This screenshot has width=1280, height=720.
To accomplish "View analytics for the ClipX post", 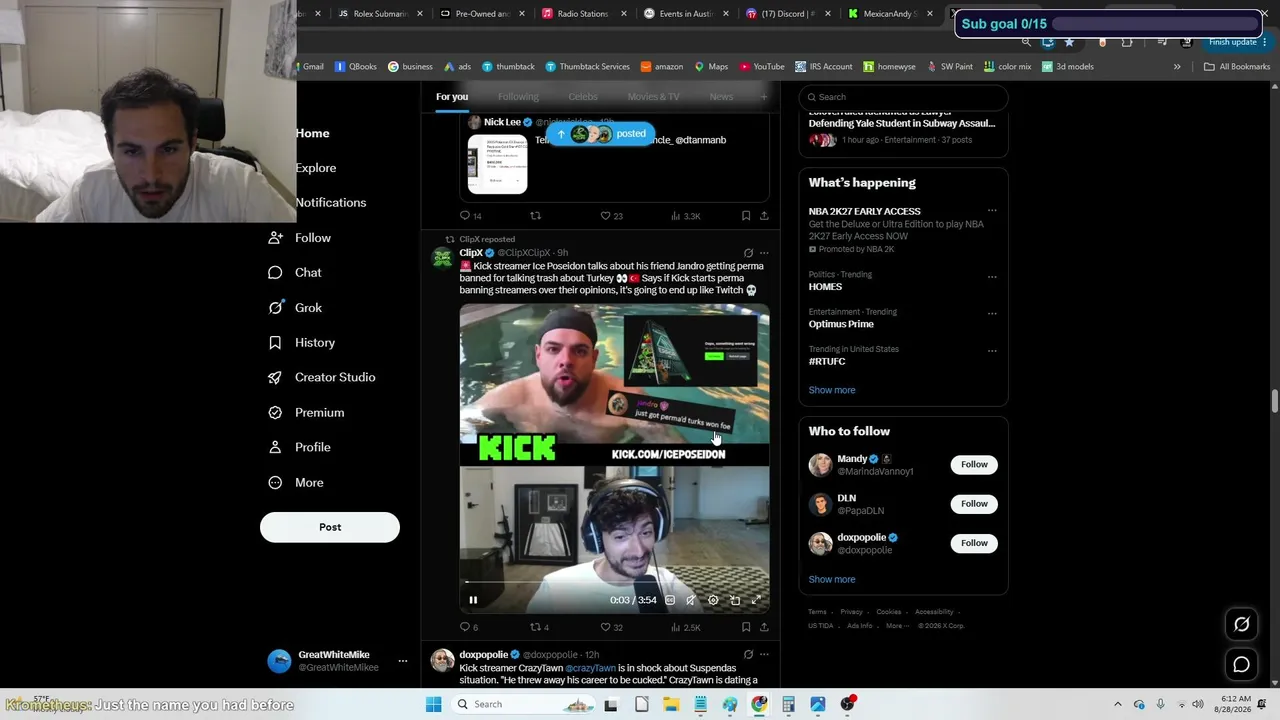I will tap(685, 628).
